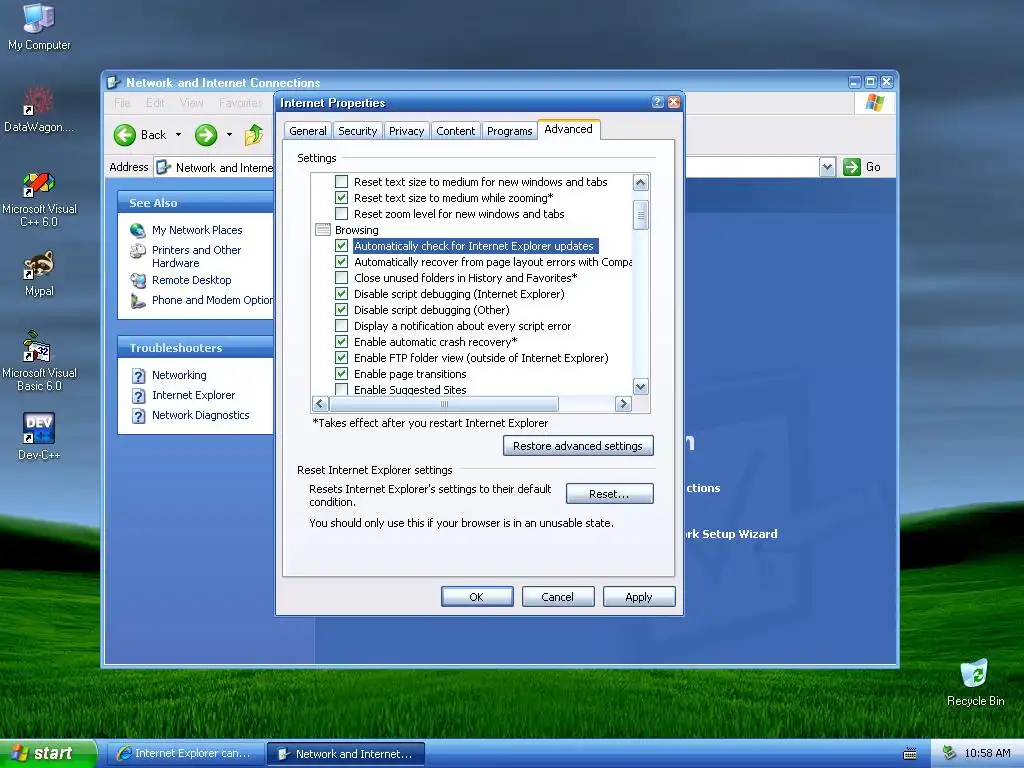Open the DataWagon desktop shortcut
This screenshot has width=1024, height=768.
39,109
